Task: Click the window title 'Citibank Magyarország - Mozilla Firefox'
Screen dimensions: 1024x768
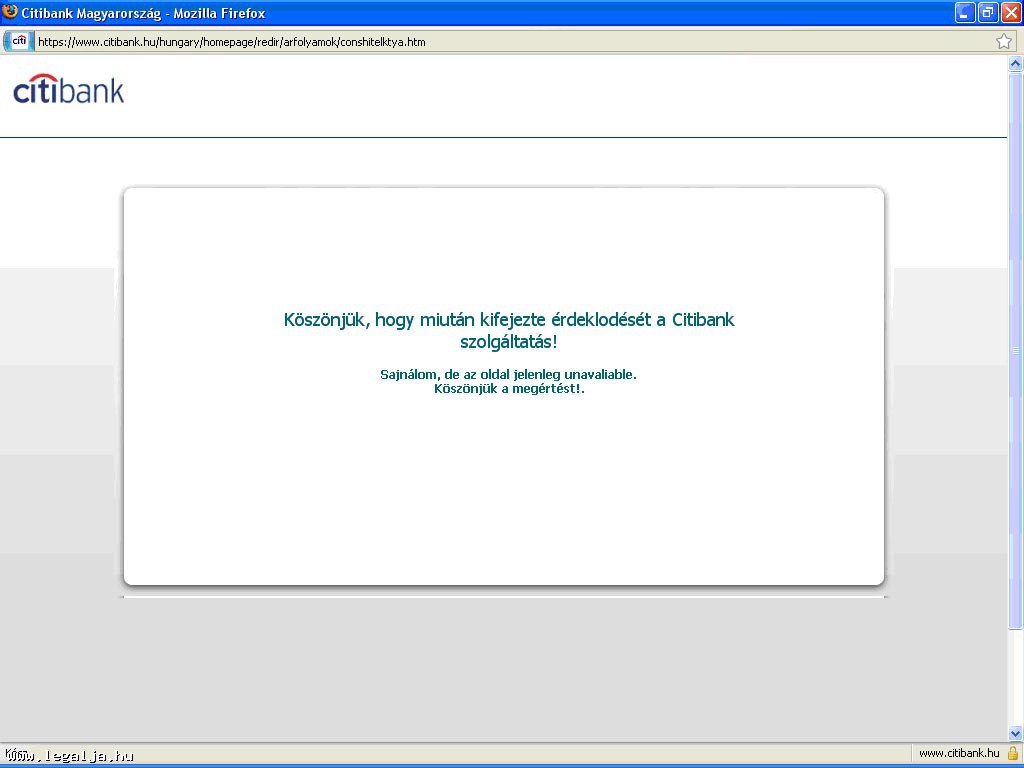Action: [x=143, y=13]
